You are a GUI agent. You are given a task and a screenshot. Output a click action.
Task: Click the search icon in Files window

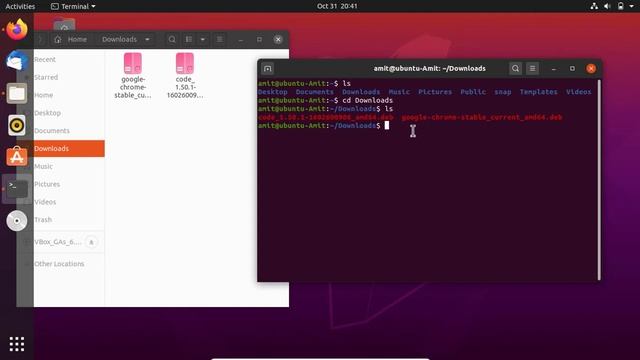(x=172, y=40)
